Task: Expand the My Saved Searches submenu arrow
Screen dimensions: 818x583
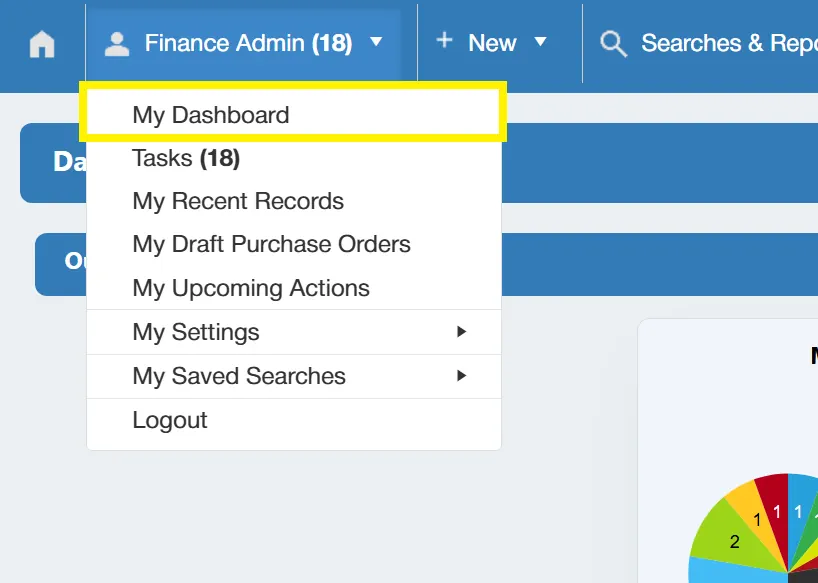Action: coord(461,375)
